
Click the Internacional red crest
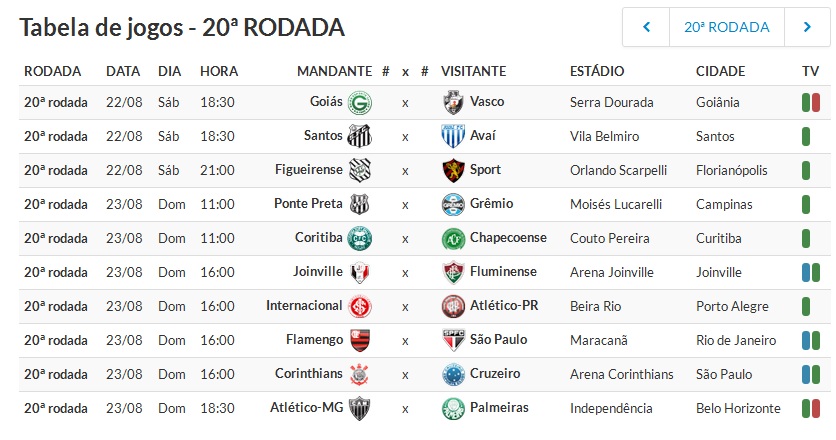pyautogui.click(x=359, y=307)
